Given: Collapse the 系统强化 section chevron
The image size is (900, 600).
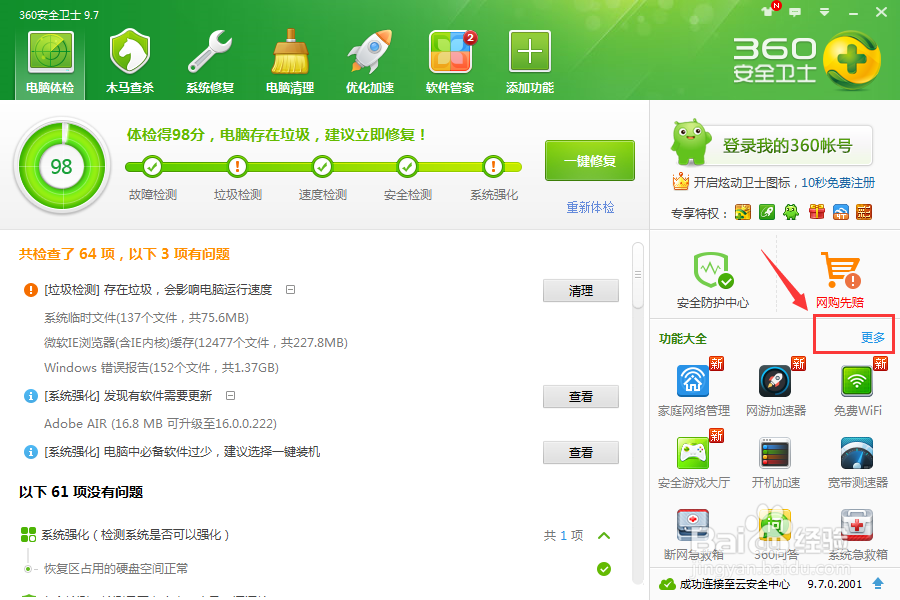Looking at the screenshot, I should (x=604, y=536).
